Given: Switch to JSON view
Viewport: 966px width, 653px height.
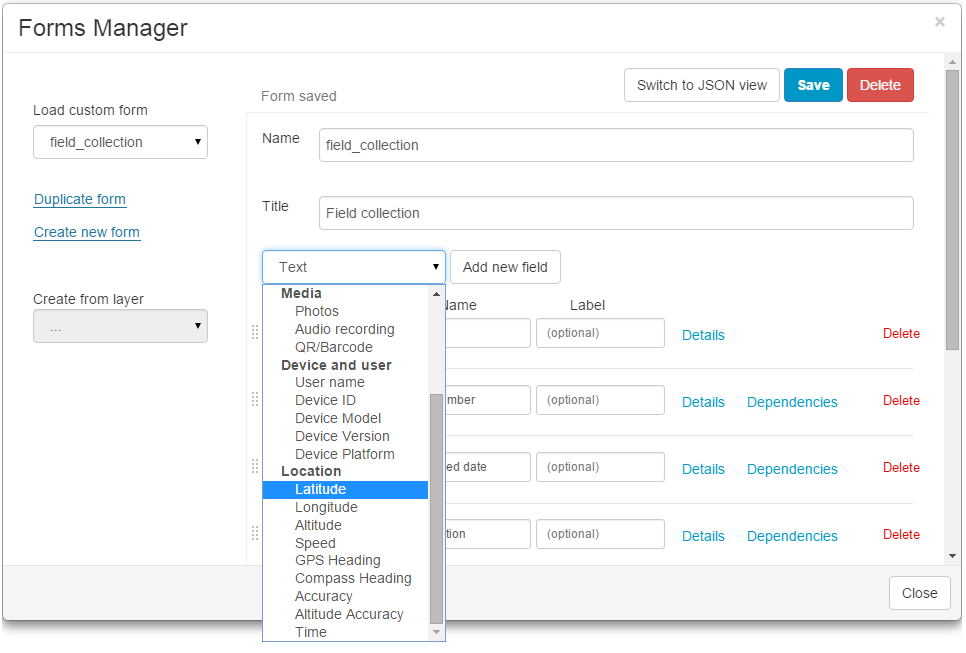Looking at the screenshot, I should [x=701, y=85].
